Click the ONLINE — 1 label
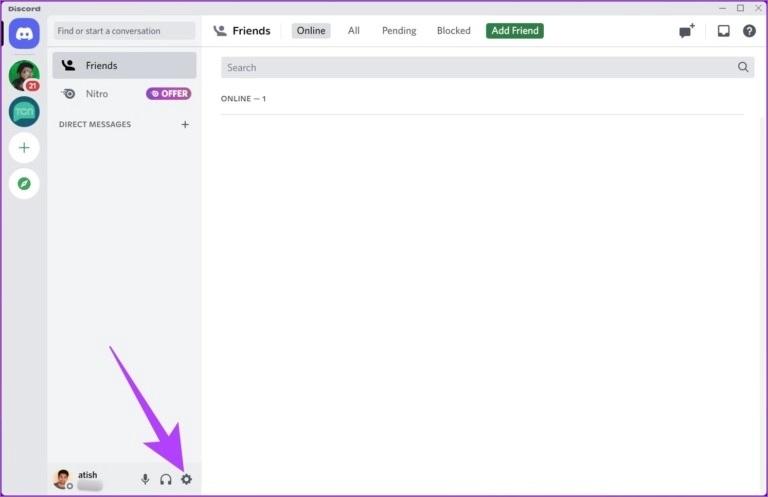 click(243, 98)
